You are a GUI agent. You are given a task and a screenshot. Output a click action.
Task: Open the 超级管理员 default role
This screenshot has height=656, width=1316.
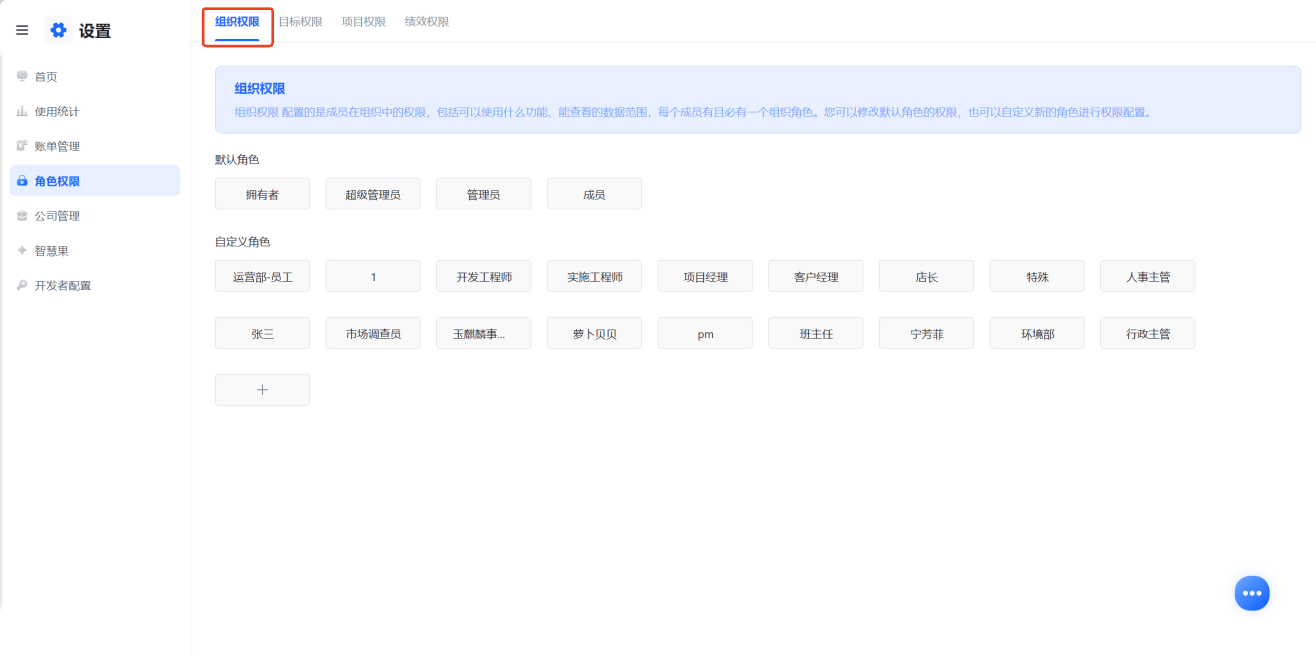coord(373,194)
